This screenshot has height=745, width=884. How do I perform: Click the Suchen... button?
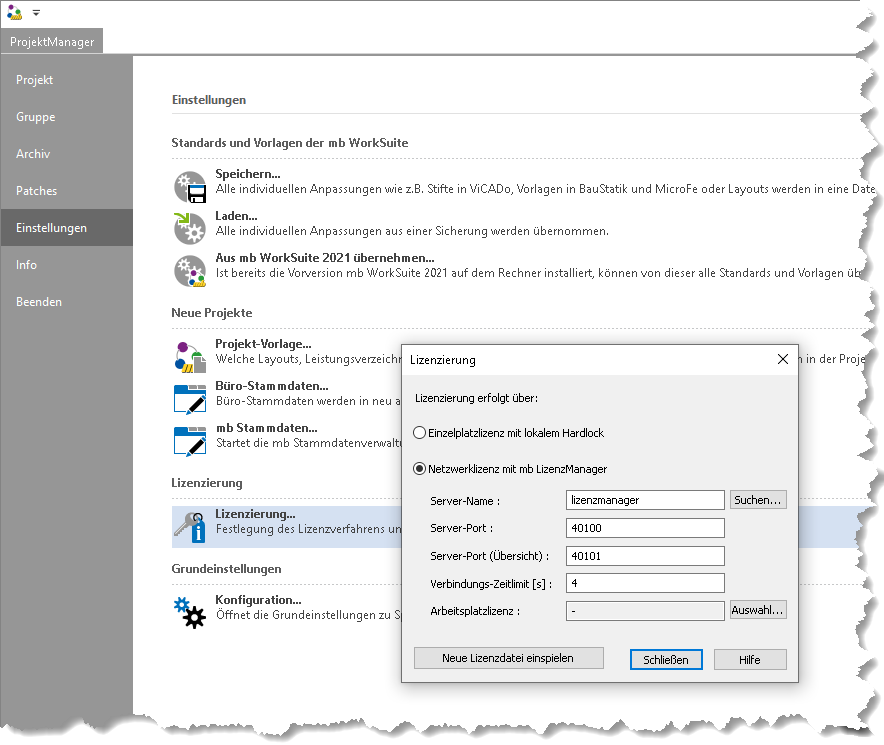(x=758, y=500)
